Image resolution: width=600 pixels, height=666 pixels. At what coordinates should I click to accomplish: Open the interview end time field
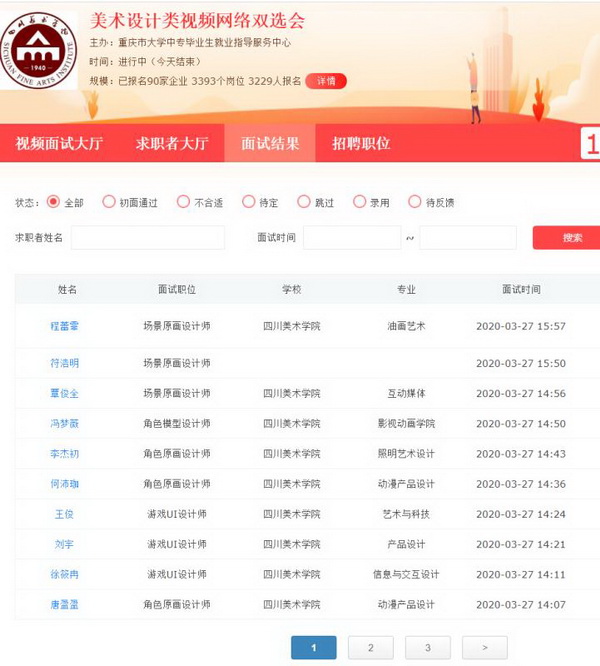point(467,238)
